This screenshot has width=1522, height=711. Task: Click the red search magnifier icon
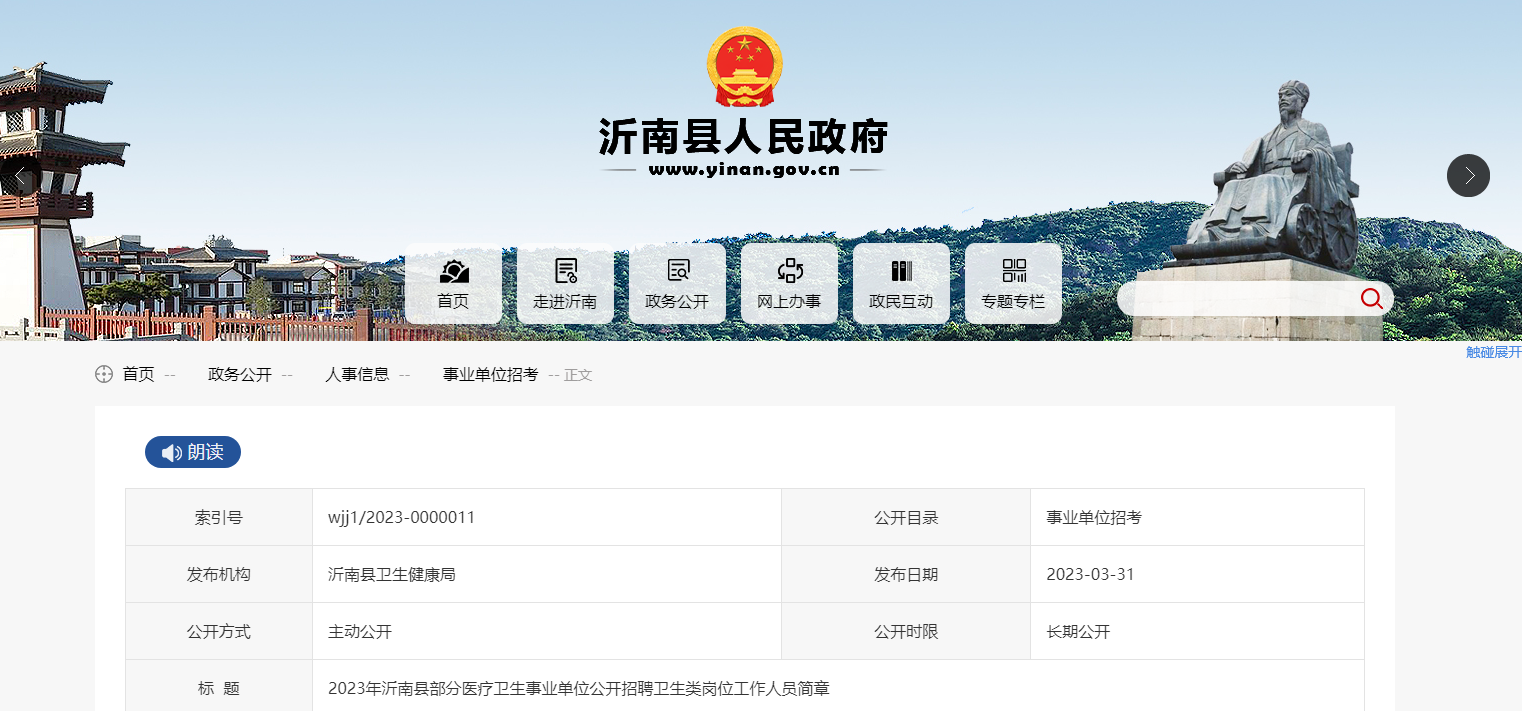pos(1371,298)
